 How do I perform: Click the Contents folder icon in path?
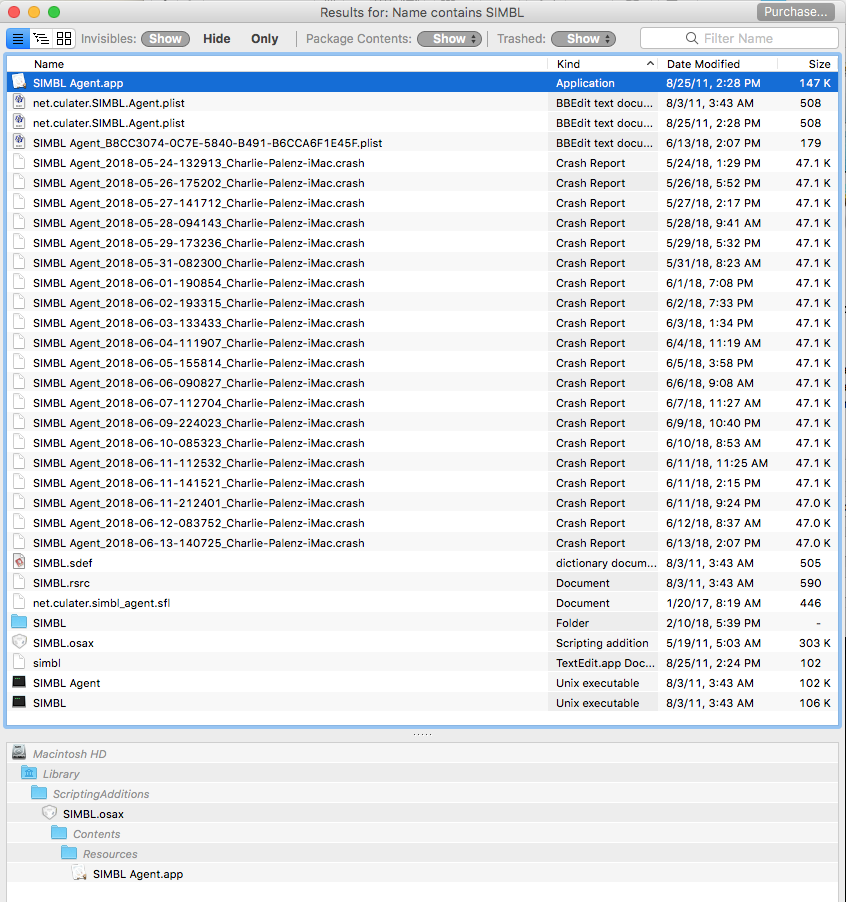coord(59,833)
